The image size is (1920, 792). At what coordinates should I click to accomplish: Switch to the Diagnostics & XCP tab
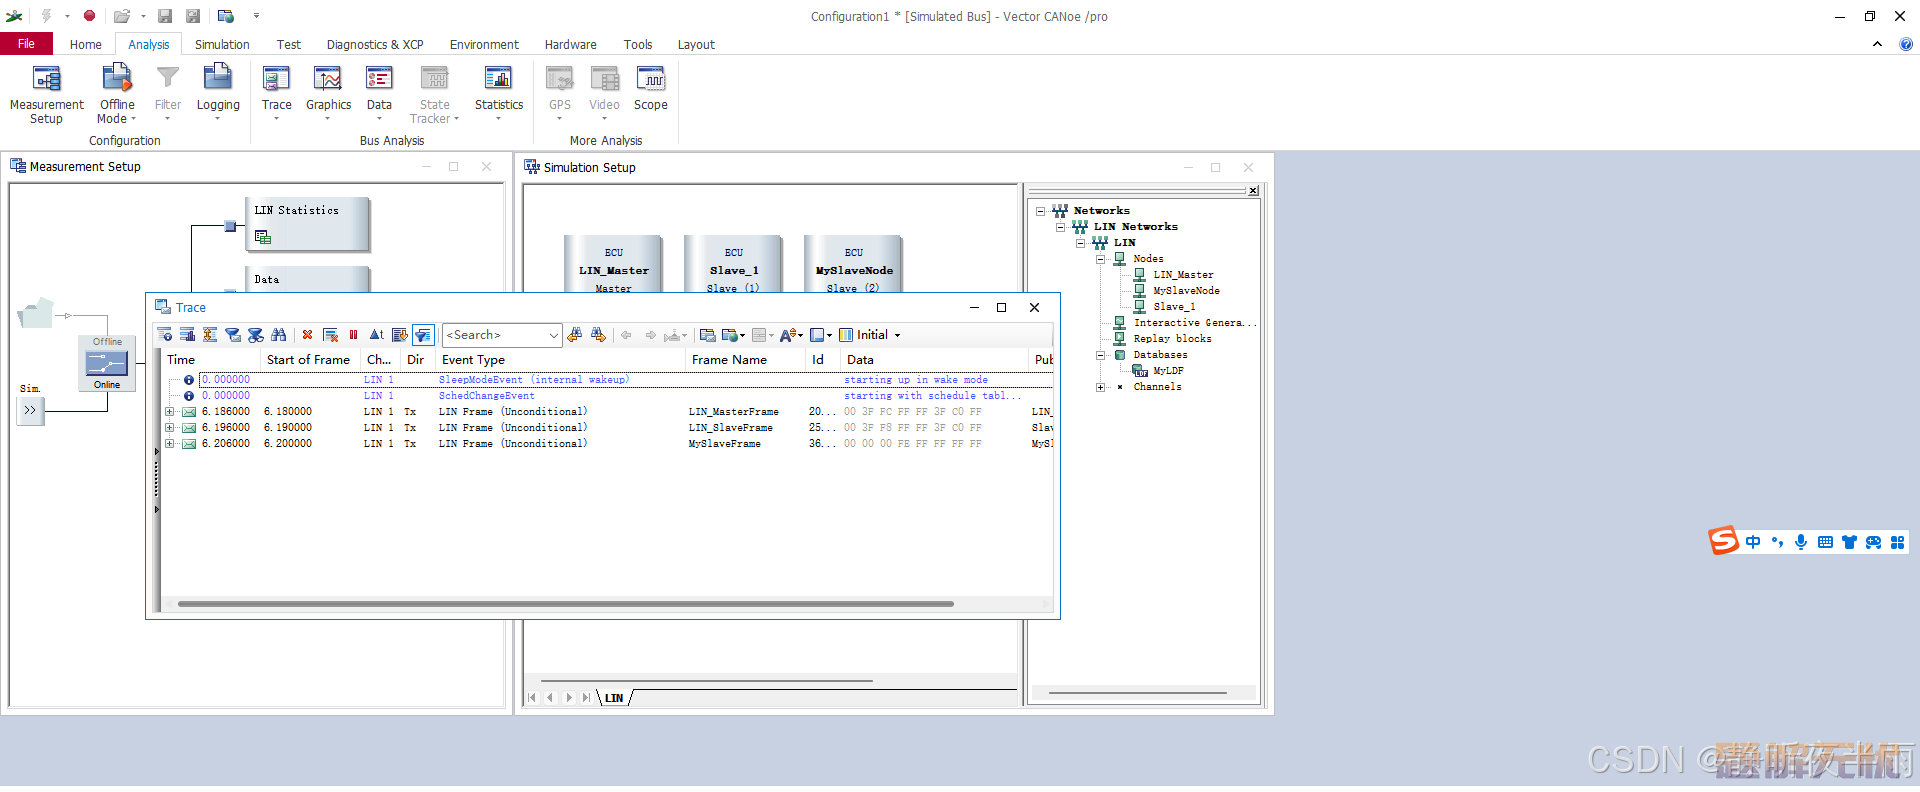coord(375,44)
